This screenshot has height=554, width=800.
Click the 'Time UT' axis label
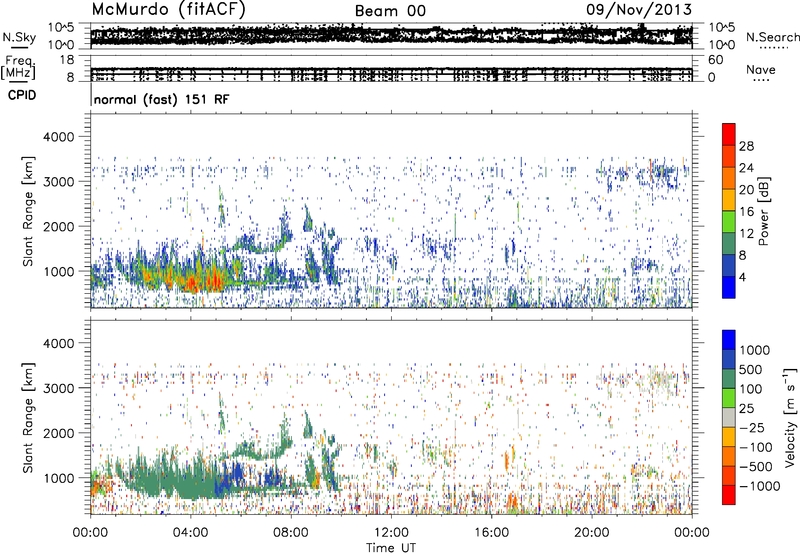(391, 548)
